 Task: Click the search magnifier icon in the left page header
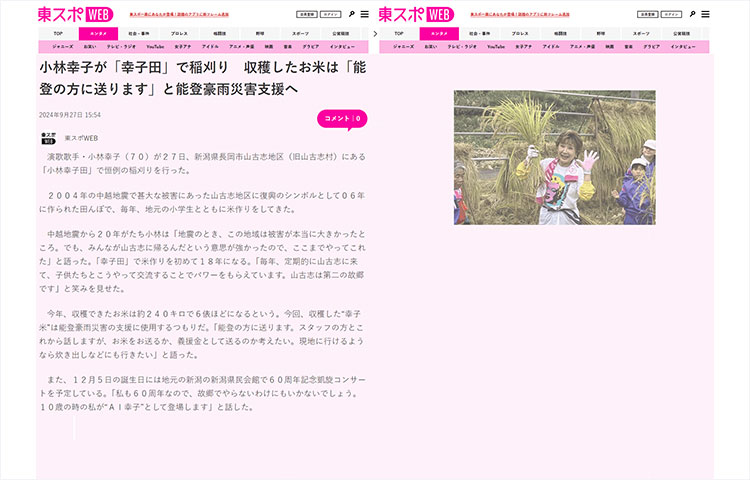[x=351, y=14]
